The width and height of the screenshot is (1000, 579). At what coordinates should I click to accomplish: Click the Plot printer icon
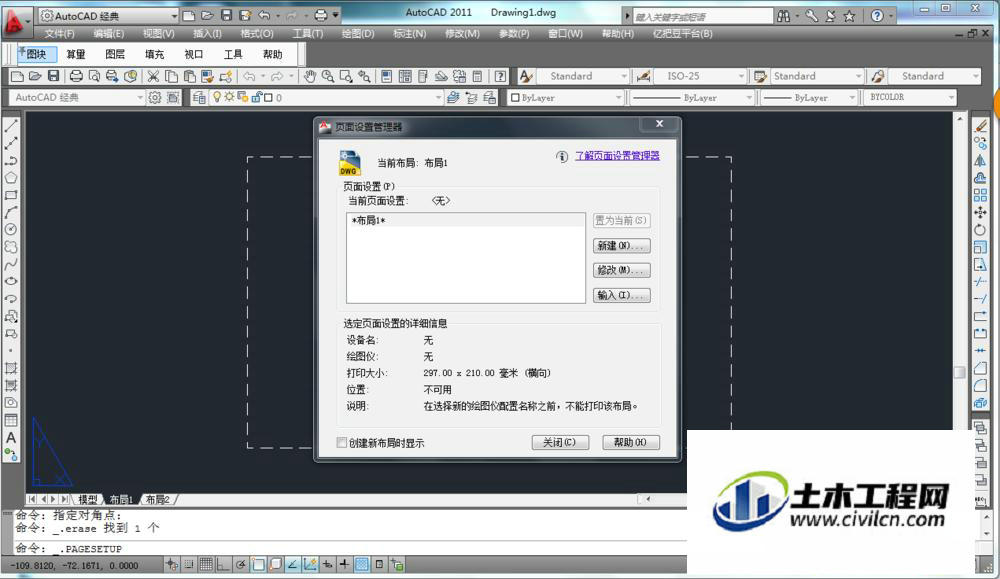click(x=76, y=77)
